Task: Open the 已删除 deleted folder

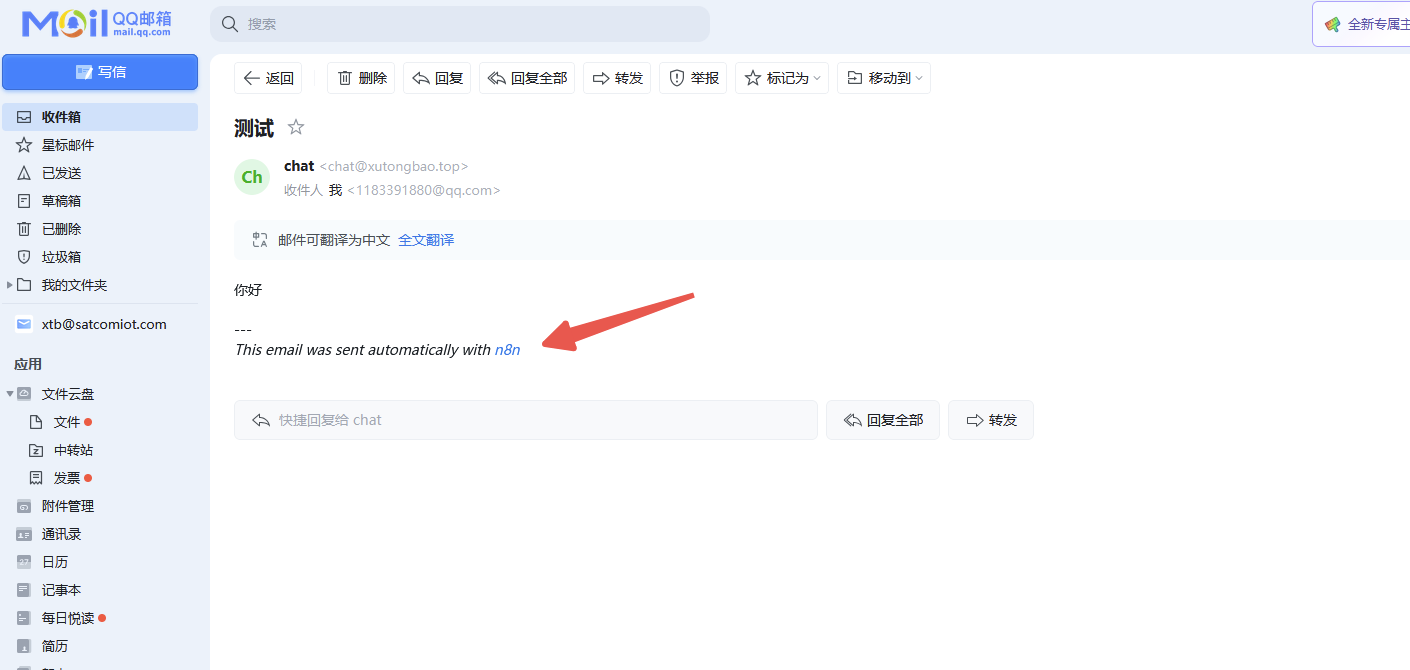Action: tap(100, 229)
